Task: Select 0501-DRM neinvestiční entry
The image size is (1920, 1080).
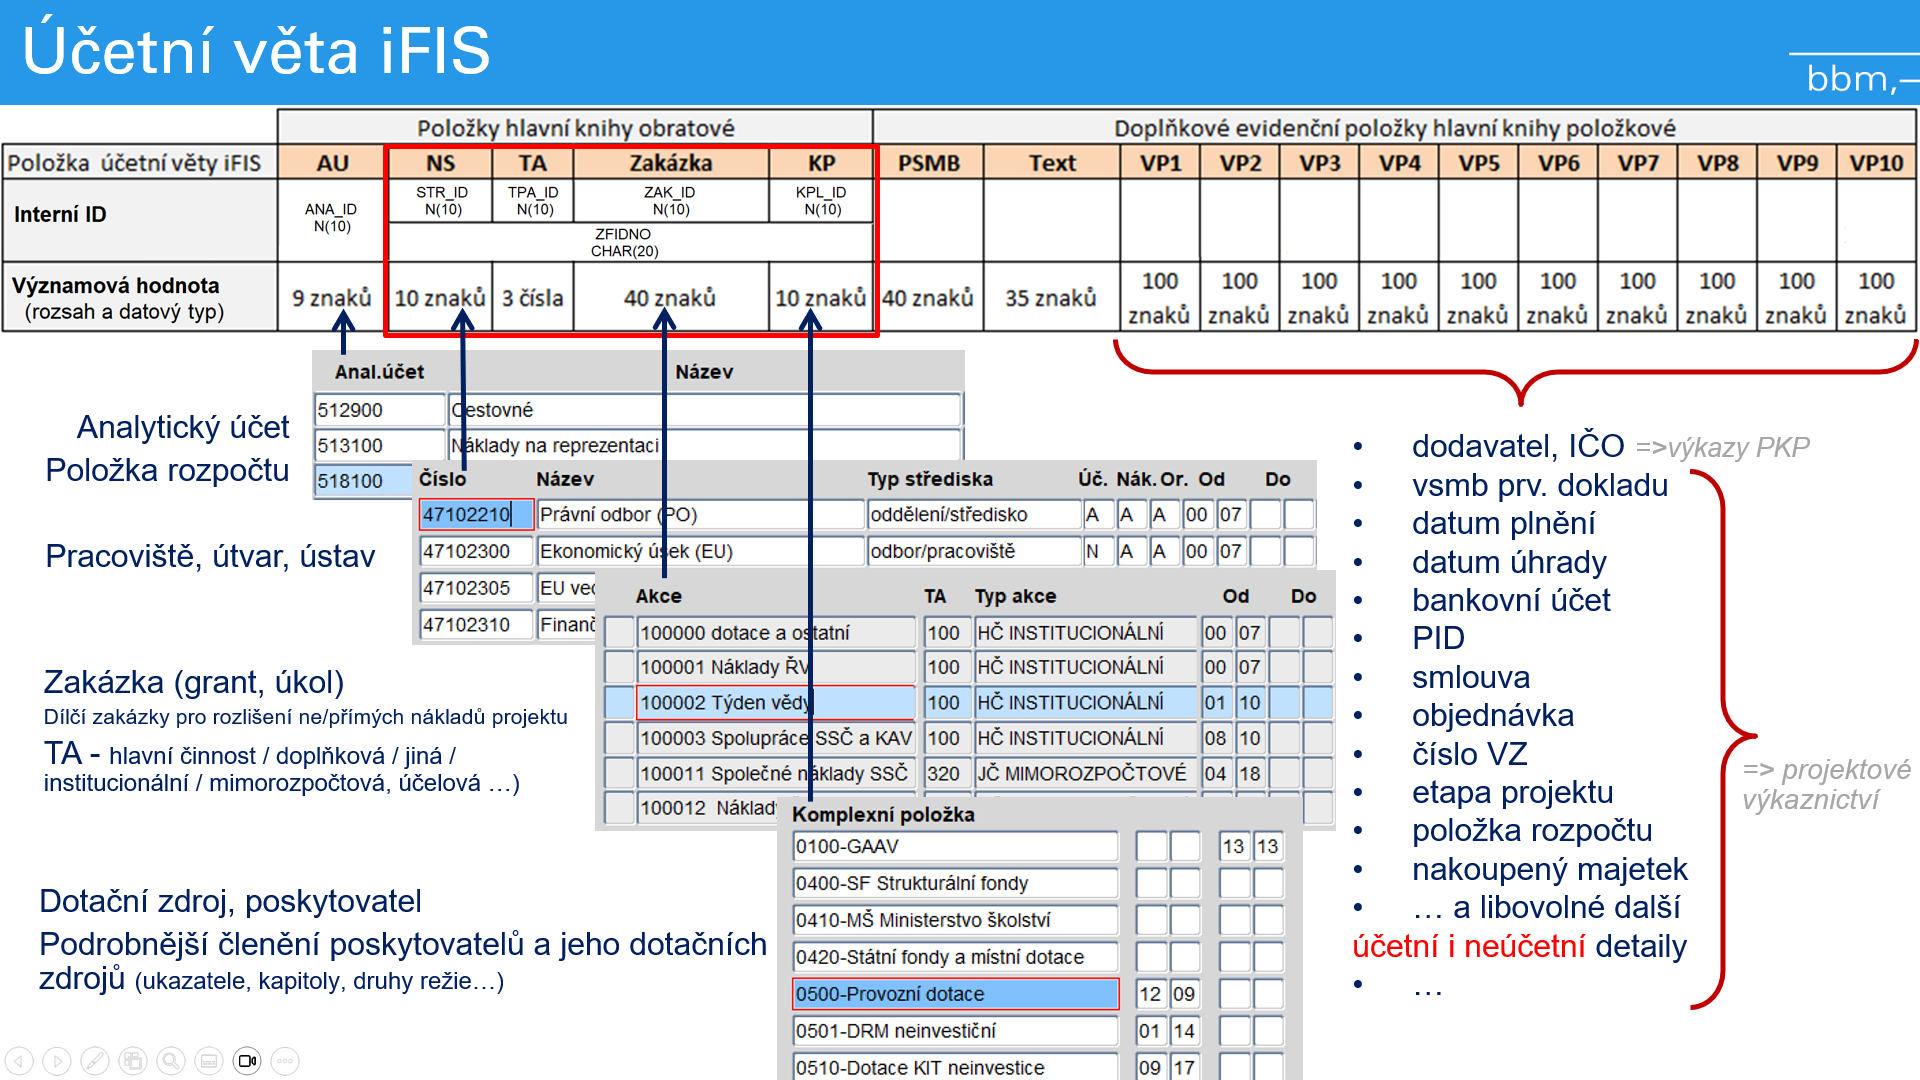Action: (956, 1031)
